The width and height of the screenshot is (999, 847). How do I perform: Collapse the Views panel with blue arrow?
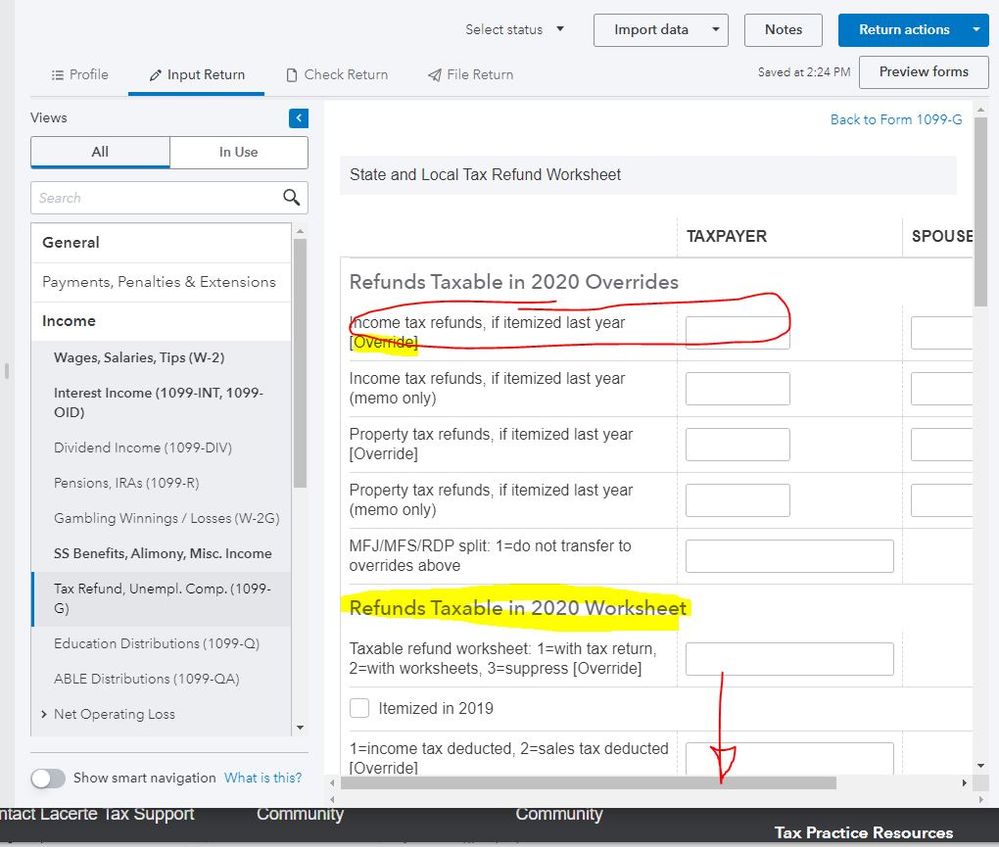(298, 118)
